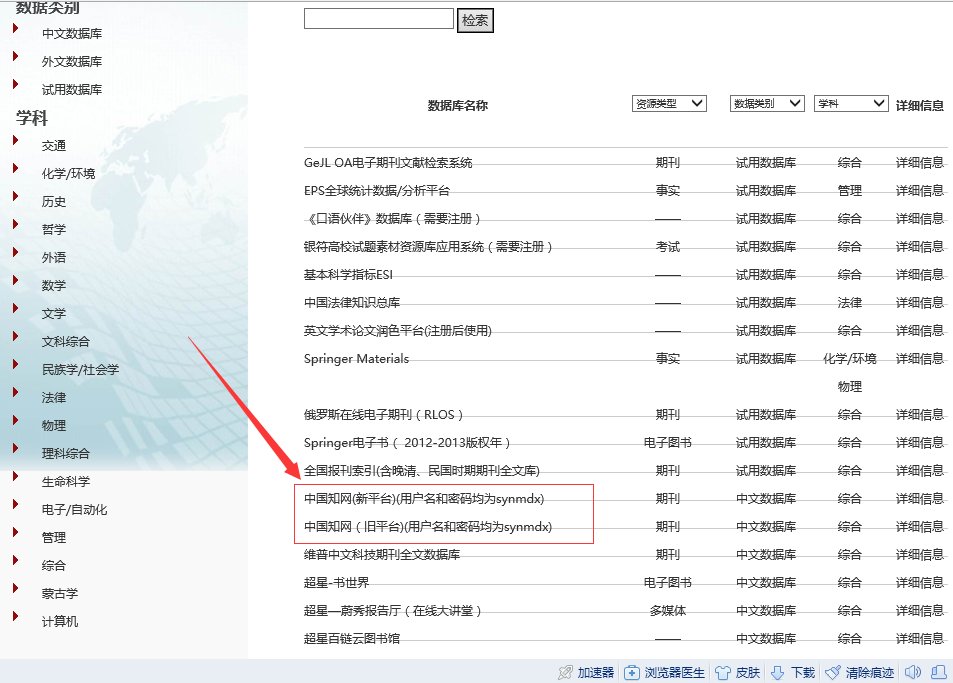Click the red arrow beside 化学/环境

16,168
